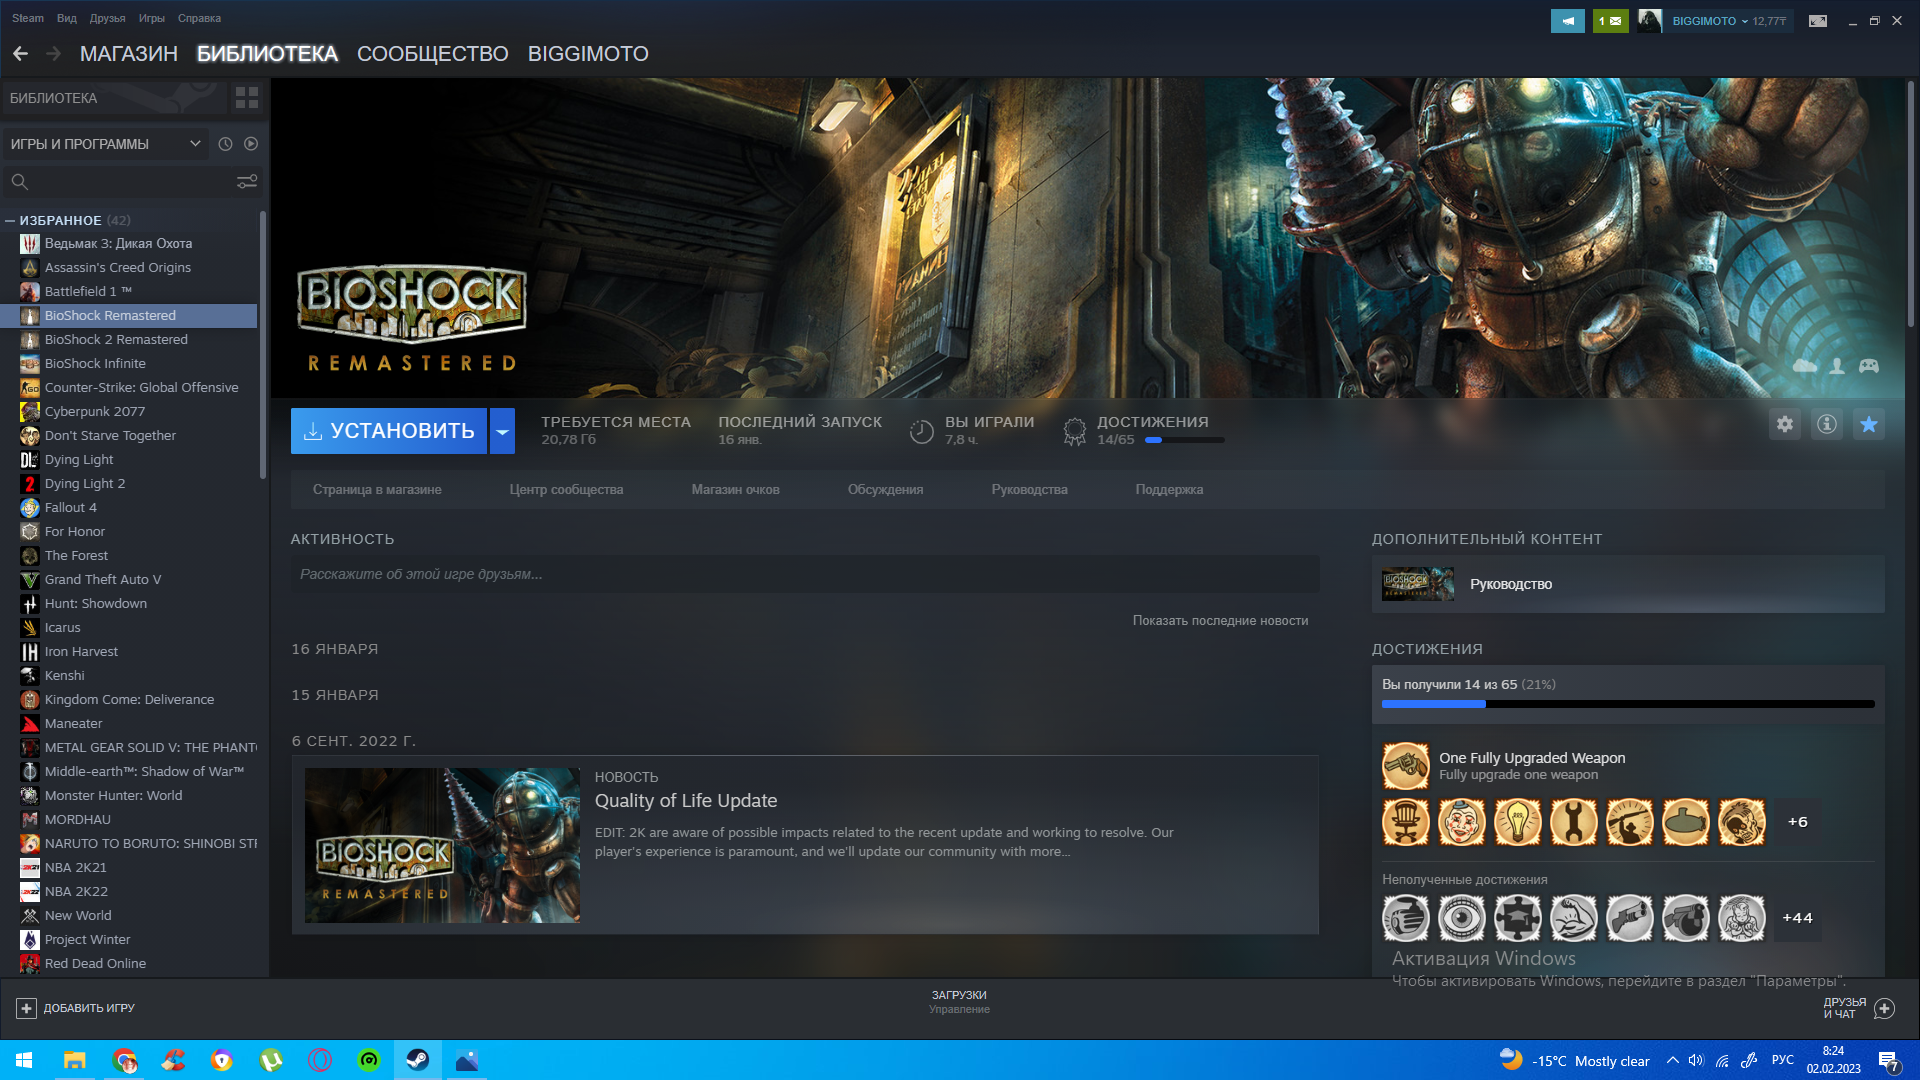Click the +6 more unlocked achievements
1920x1080 pixels.
pos(1797,822)
